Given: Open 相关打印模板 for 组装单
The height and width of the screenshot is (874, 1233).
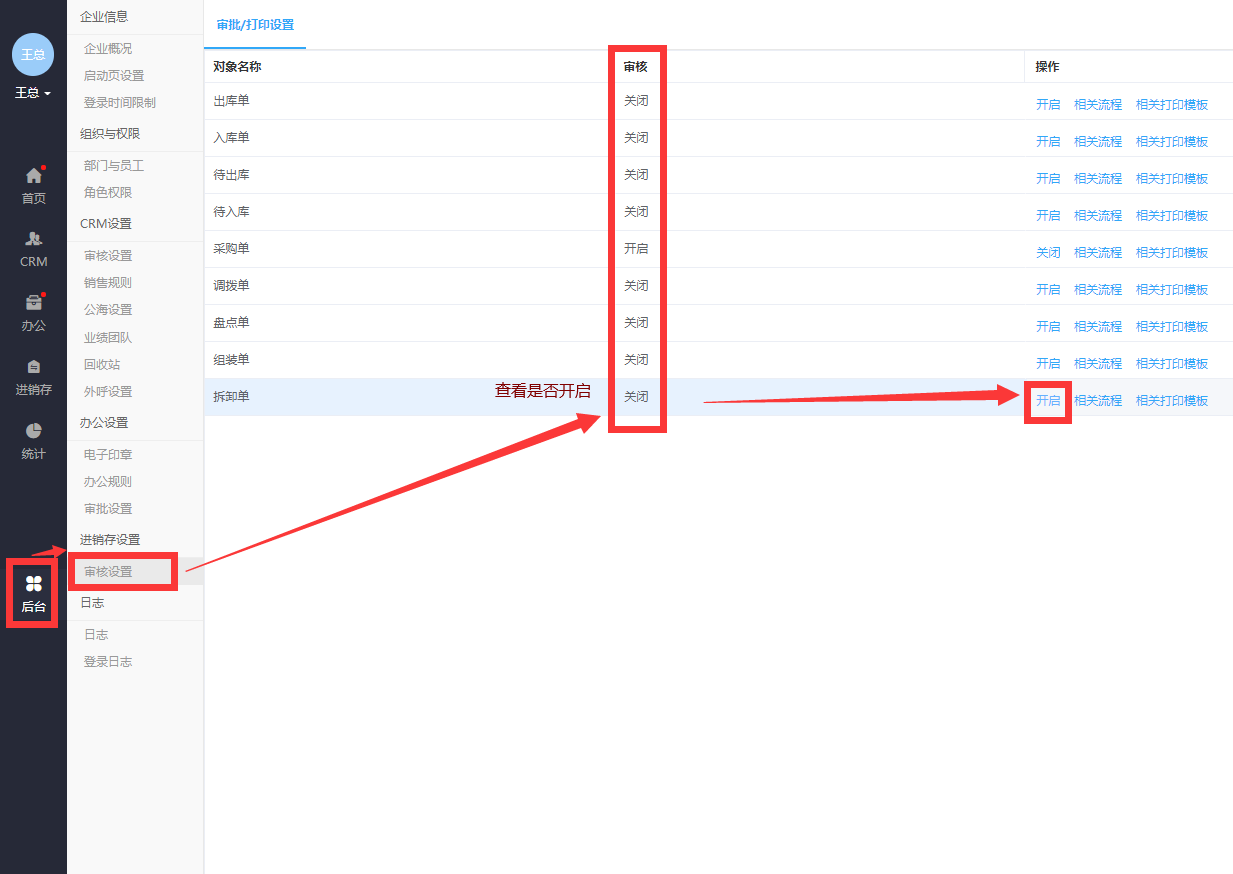Looking at the screenshot, I should [x=1172, y=363].
